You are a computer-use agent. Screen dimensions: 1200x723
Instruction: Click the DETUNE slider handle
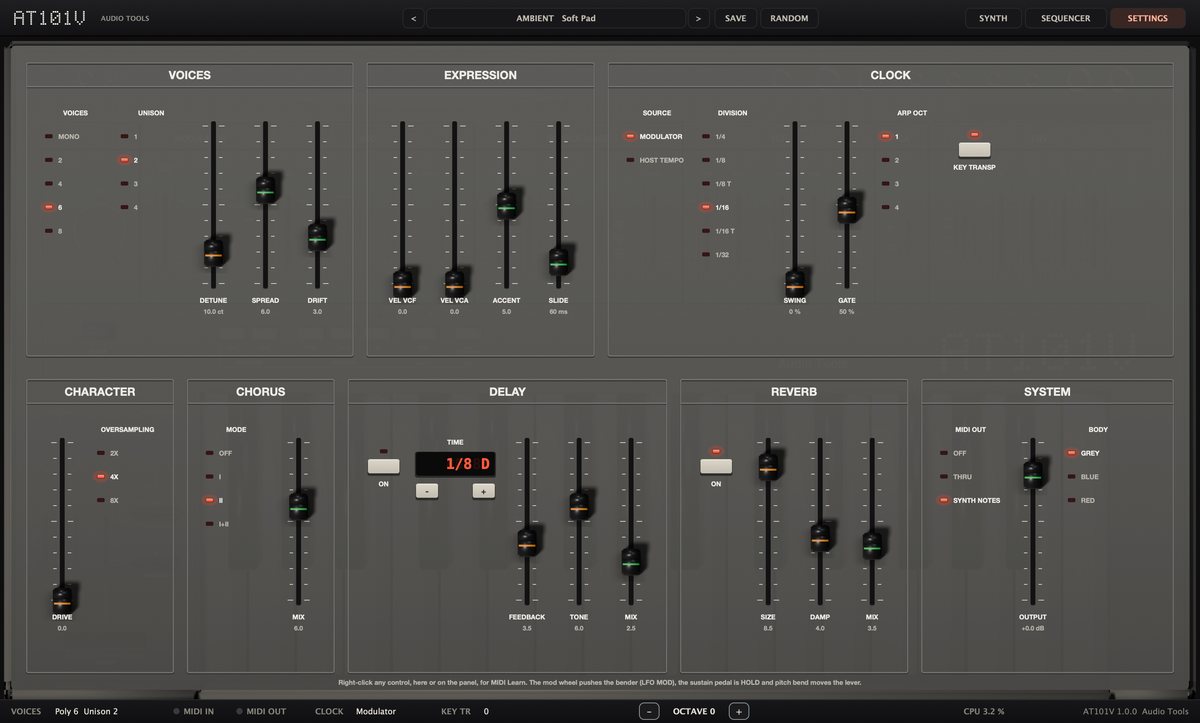[213, 252]
